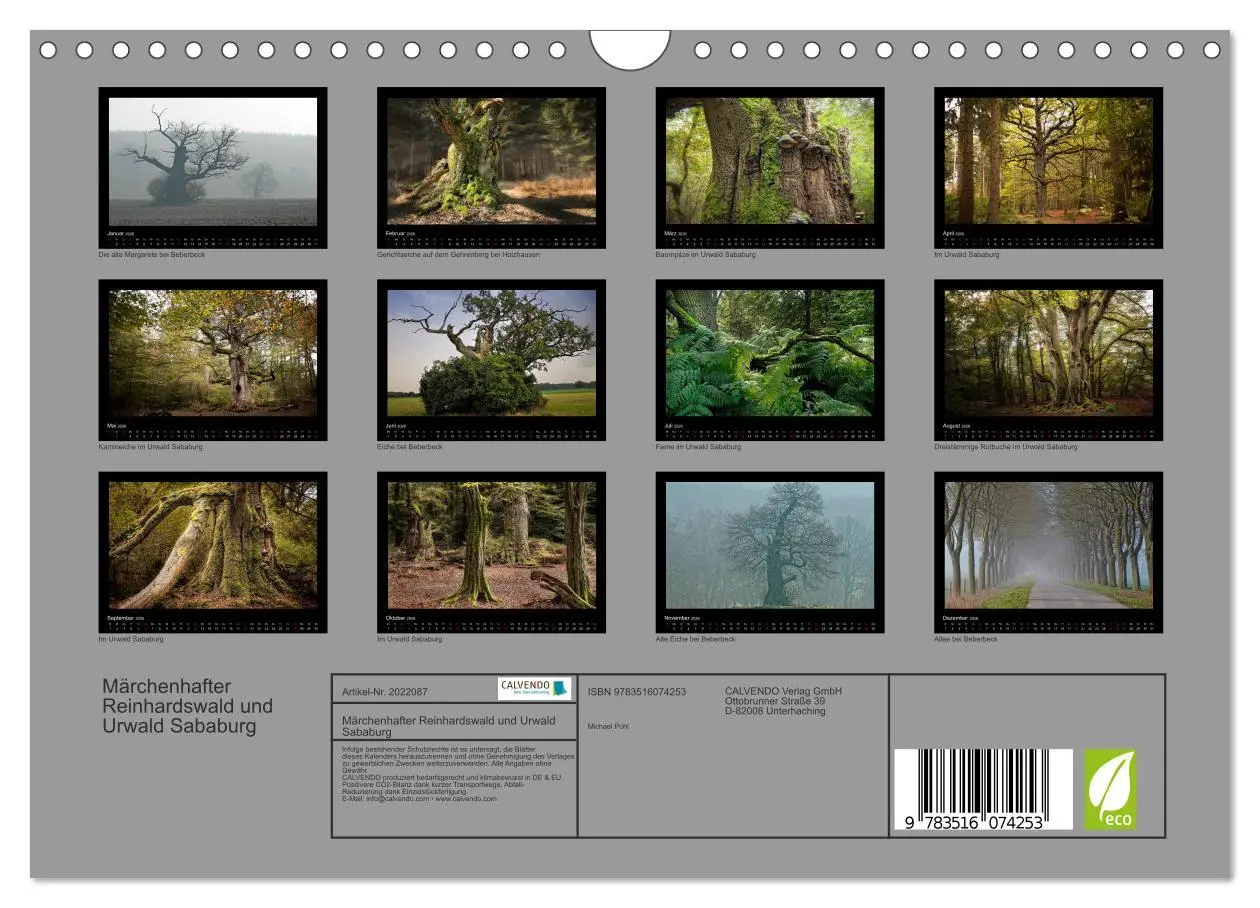
Task: Open the November misty oak photo
Action: pyautogui.click(x=770, y=545)
